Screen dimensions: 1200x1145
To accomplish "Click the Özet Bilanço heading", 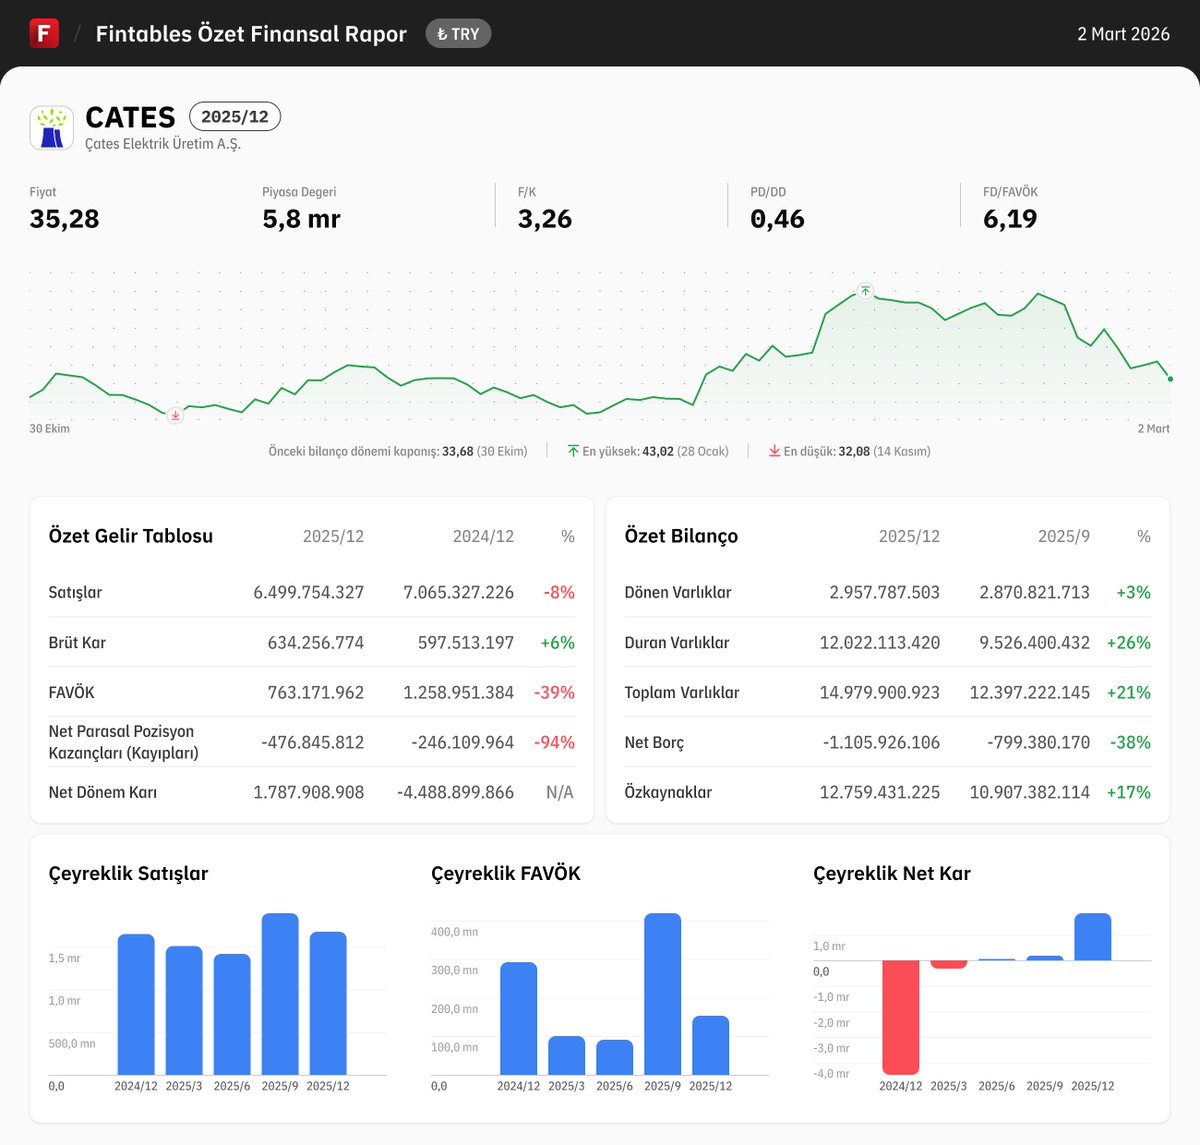I will coord(681,536).
